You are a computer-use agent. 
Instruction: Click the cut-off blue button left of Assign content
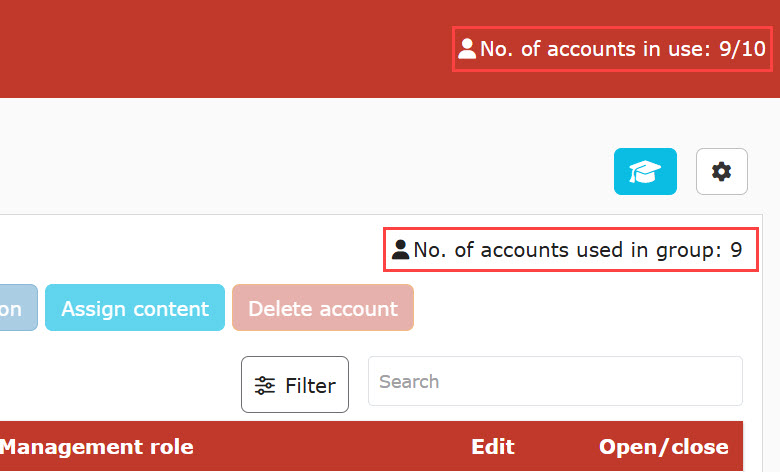coord(17,309)
